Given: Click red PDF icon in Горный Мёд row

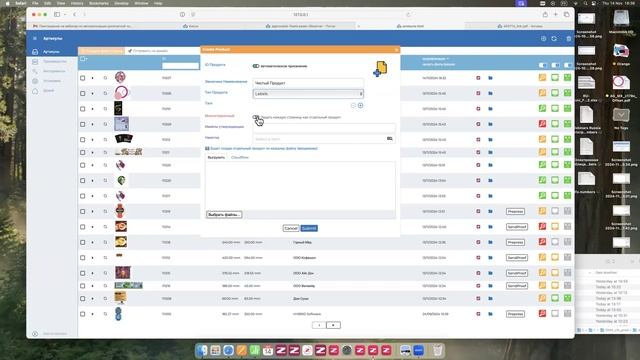Looking at the screenshot, I should pyautogui.click(x=542, y=242).
